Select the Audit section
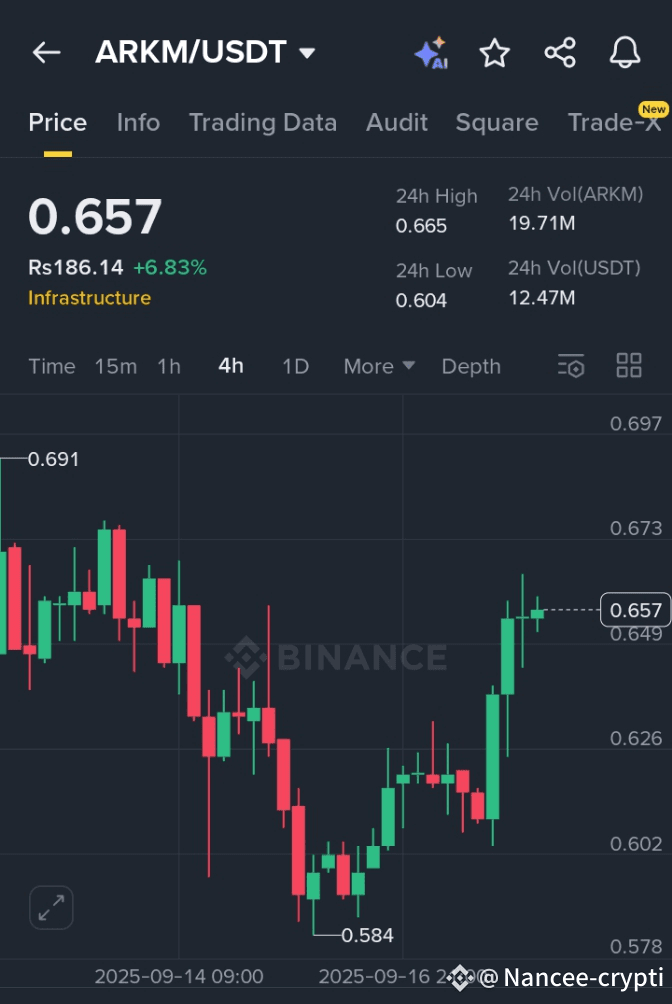This screenshot has height=1004, width=672. tap(396, 122)
